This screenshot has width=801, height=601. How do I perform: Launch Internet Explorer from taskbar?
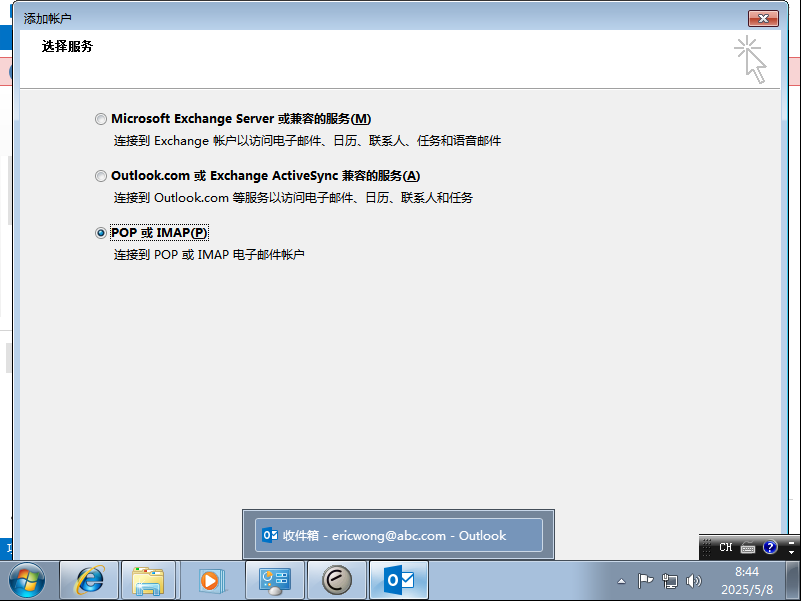tap(89, 581)
